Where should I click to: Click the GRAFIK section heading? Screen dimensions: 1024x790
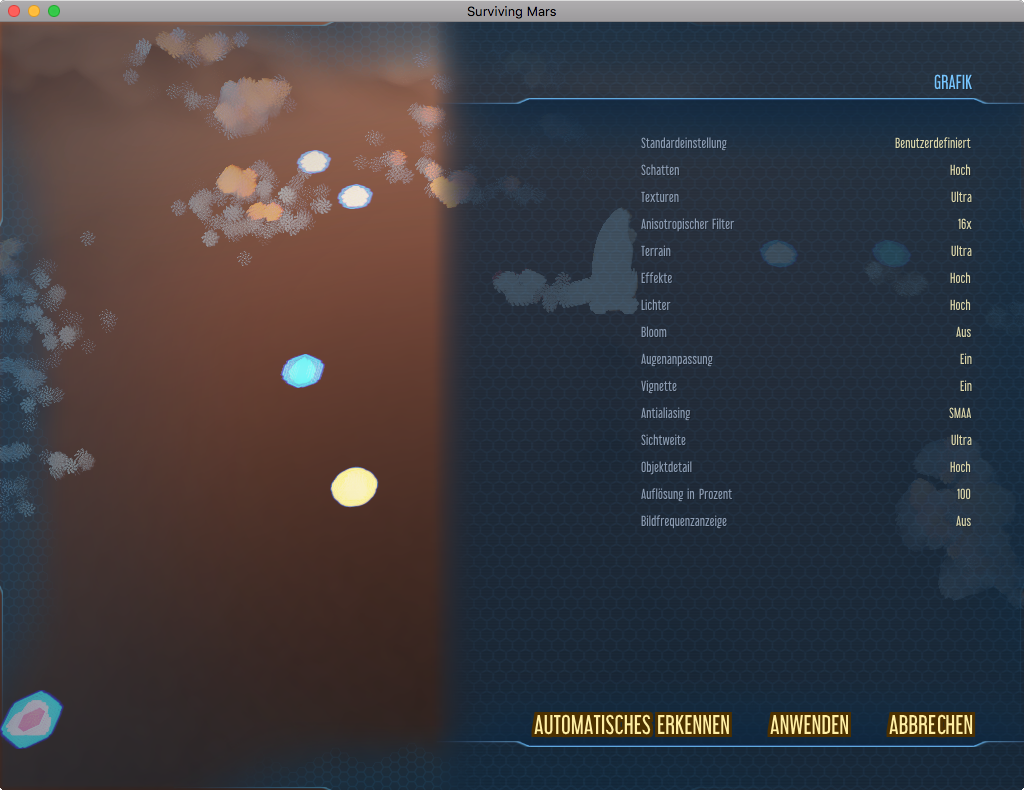tap(953, 82)
